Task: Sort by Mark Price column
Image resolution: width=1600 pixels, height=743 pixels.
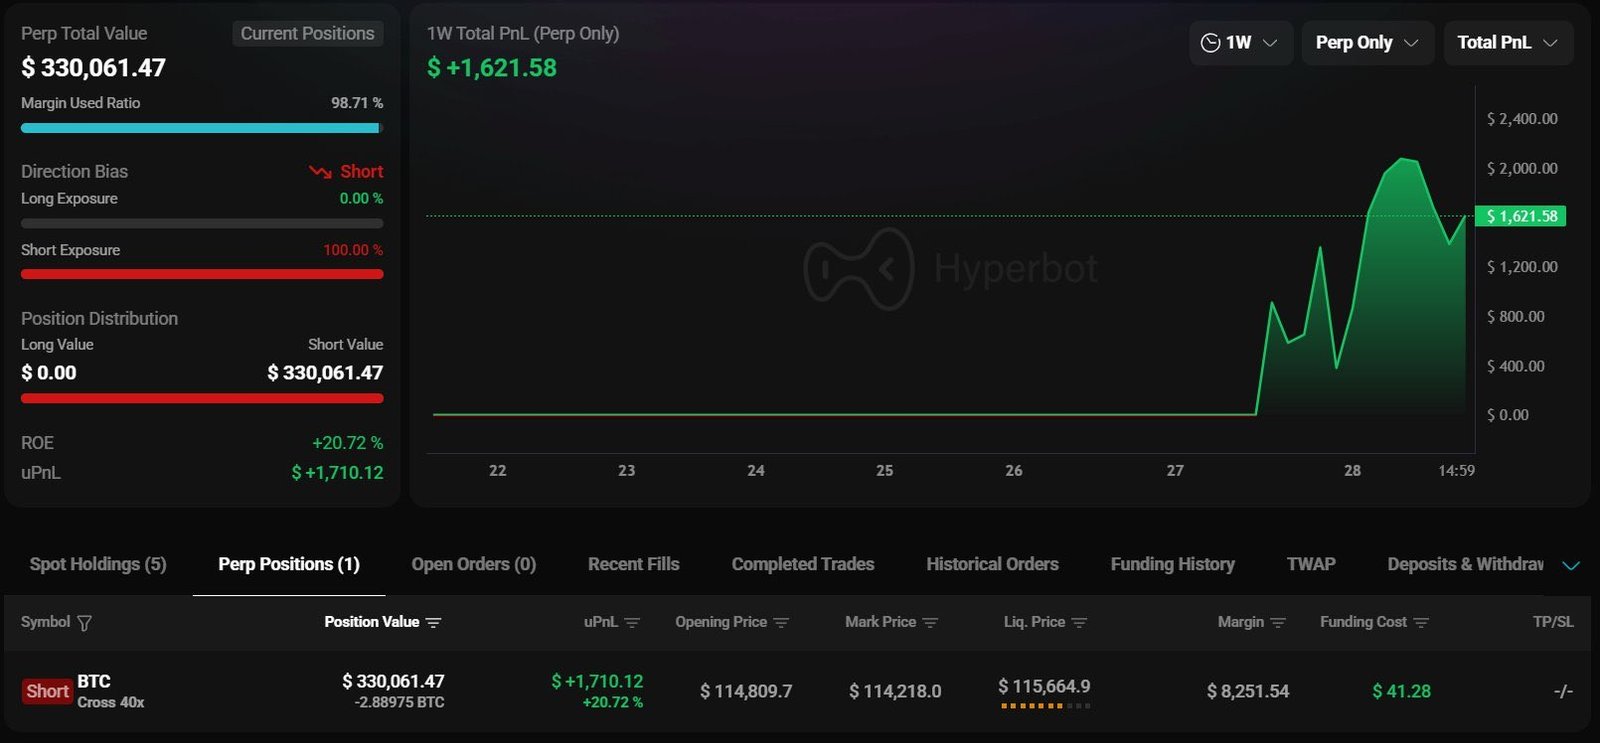Action: [x=931, y=622]
